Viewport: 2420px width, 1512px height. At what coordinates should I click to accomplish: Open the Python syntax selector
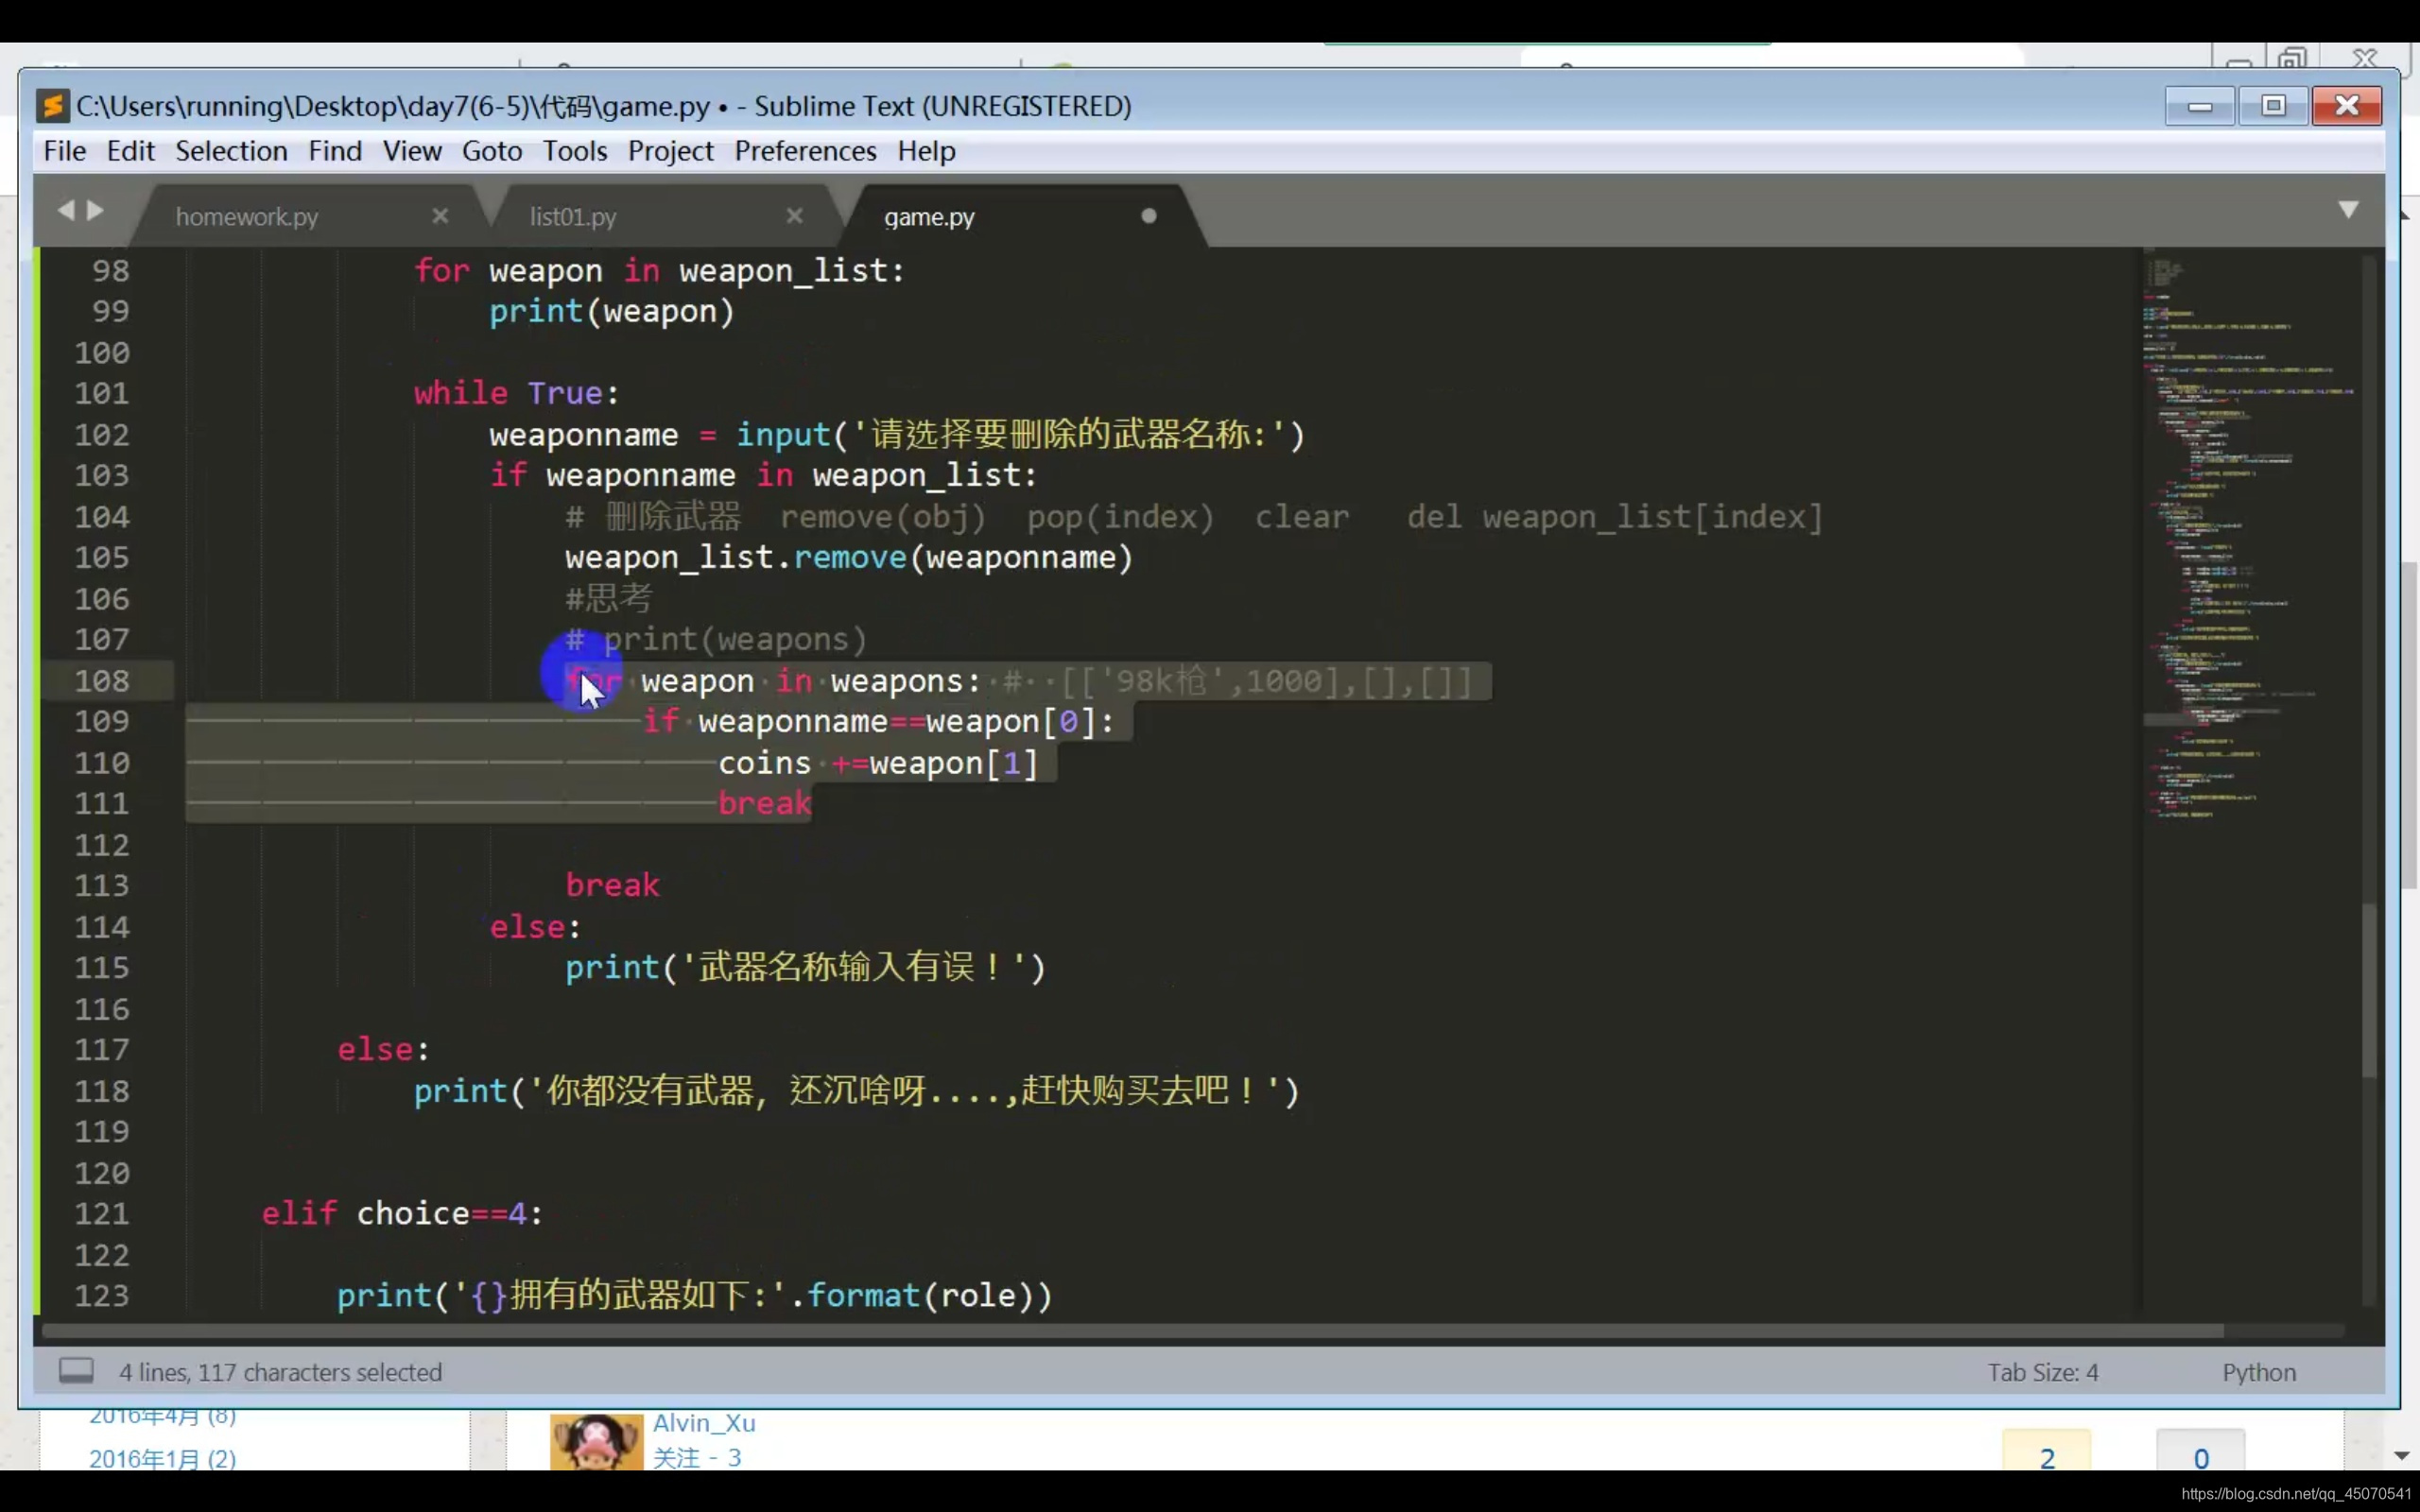click(x=2259, y=1372)
